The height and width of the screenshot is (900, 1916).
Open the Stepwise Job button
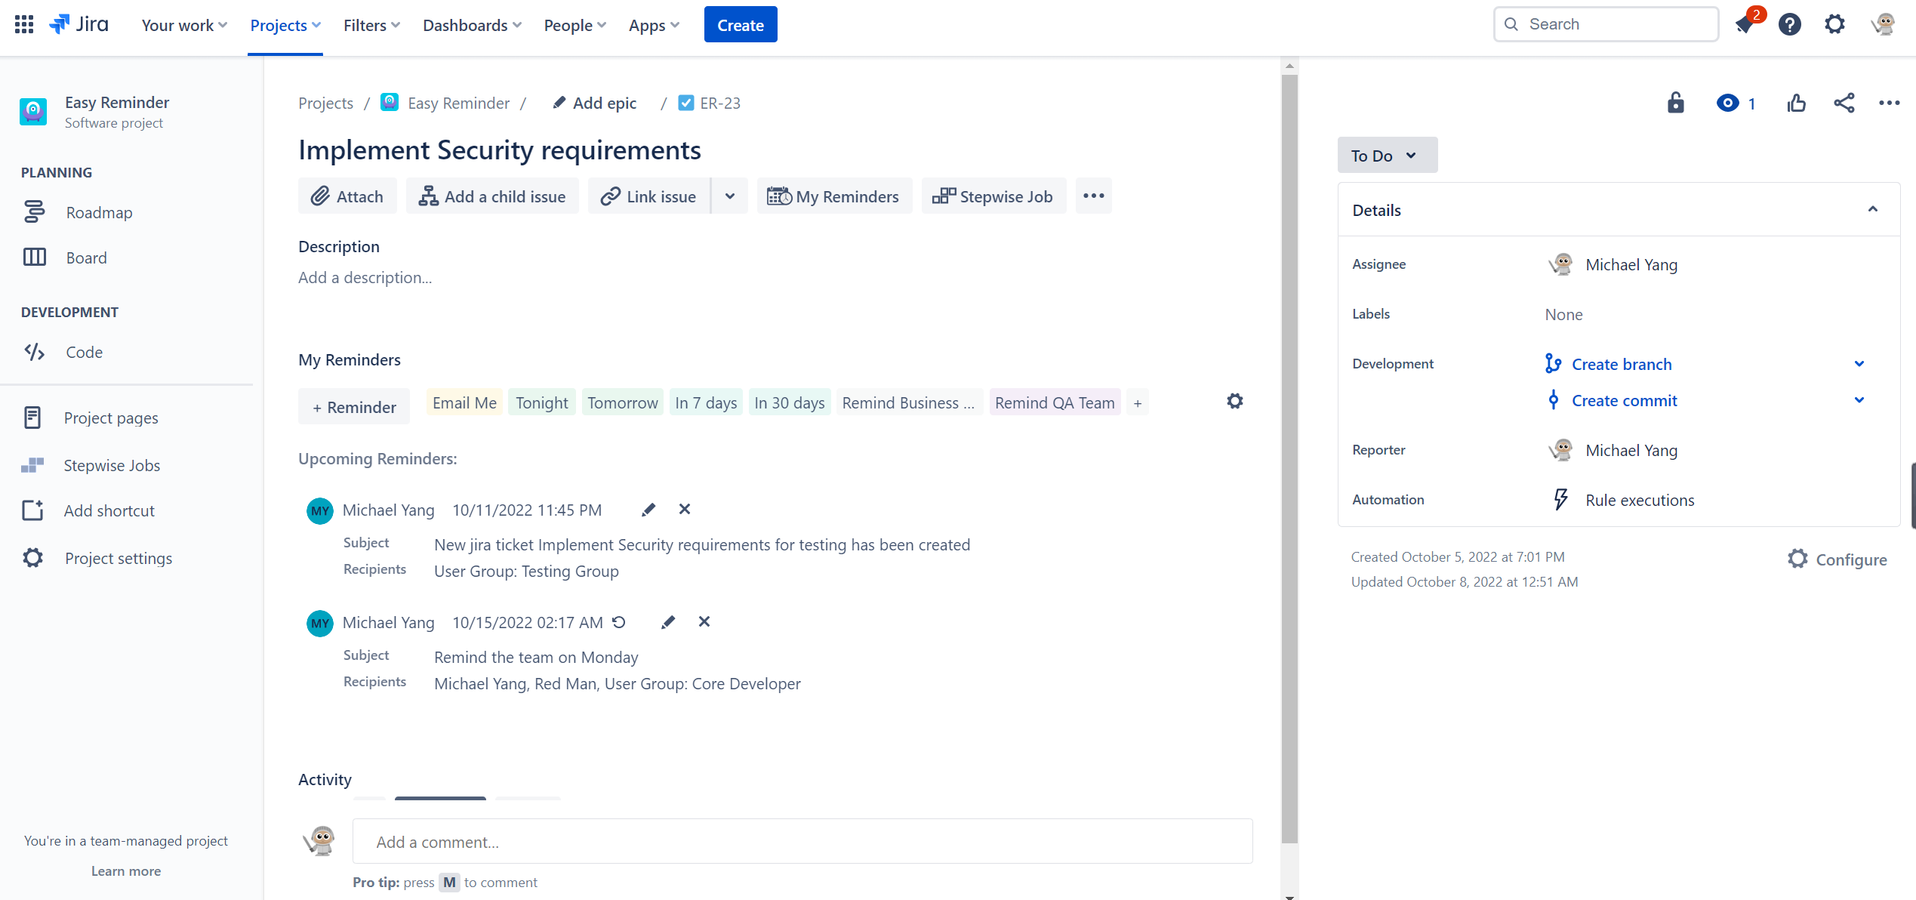click(x=993, y=196)
